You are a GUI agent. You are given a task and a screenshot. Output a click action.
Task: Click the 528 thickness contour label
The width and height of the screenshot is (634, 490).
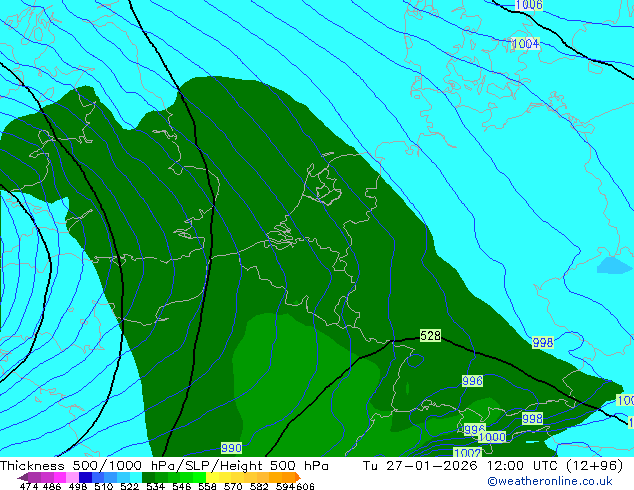430,336
